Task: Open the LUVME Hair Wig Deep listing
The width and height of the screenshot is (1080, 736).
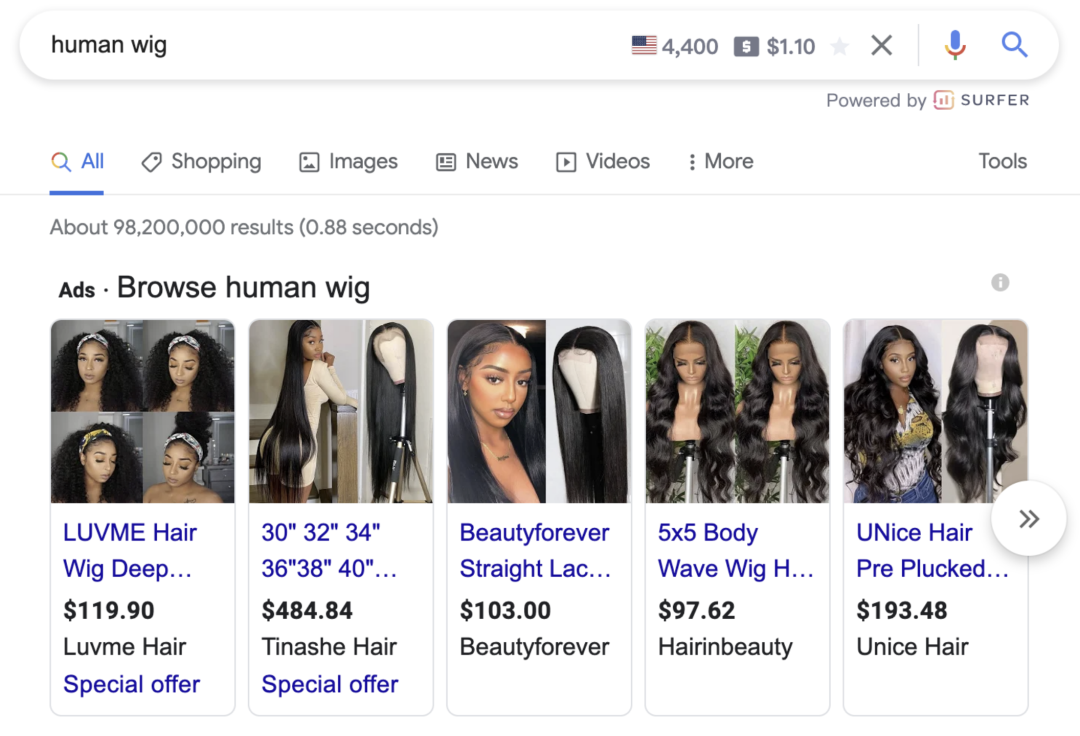Action: pos(129,550)
